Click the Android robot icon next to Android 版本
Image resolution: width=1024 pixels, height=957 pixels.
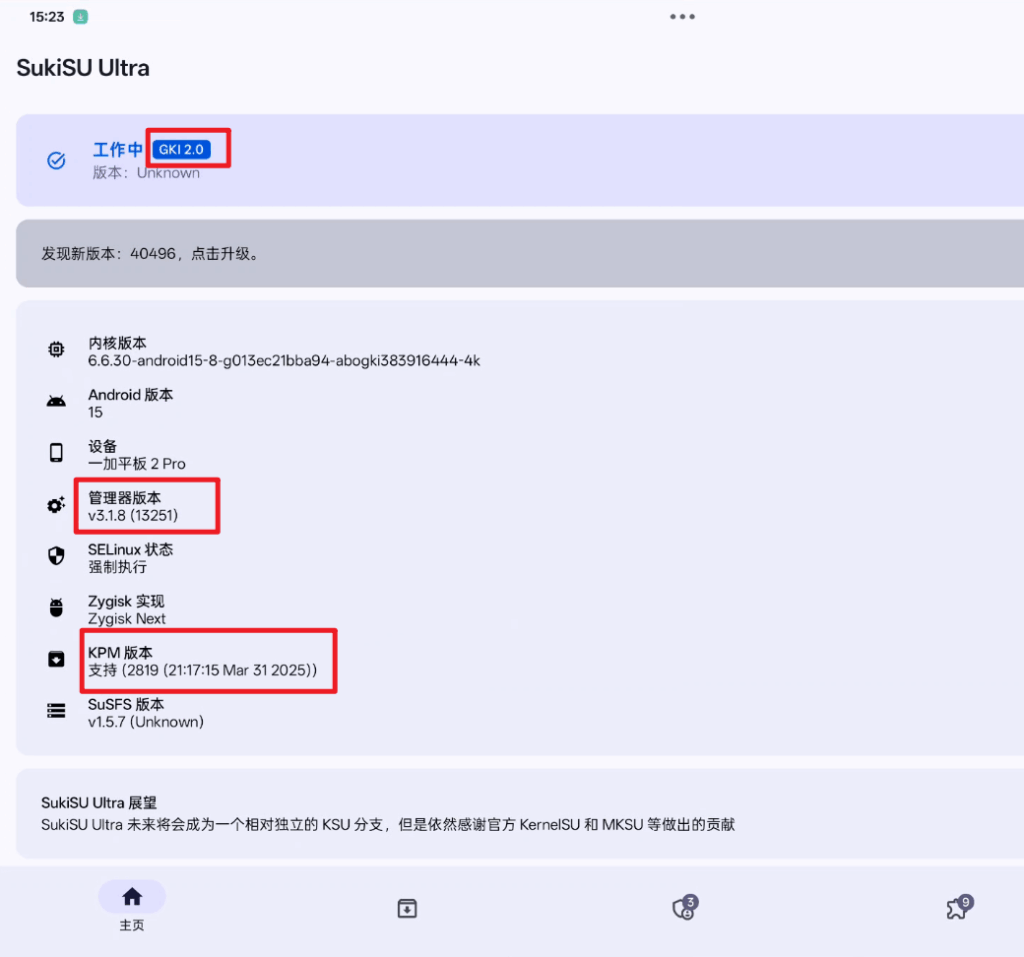[x=55, y=401]
